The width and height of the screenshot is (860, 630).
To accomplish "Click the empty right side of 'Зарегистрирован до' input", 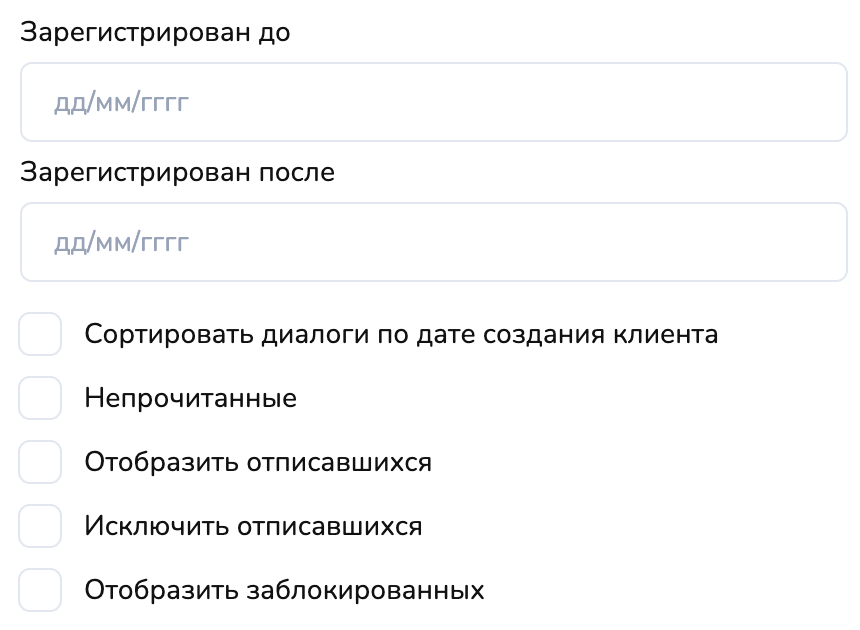I will click(700, 102).
